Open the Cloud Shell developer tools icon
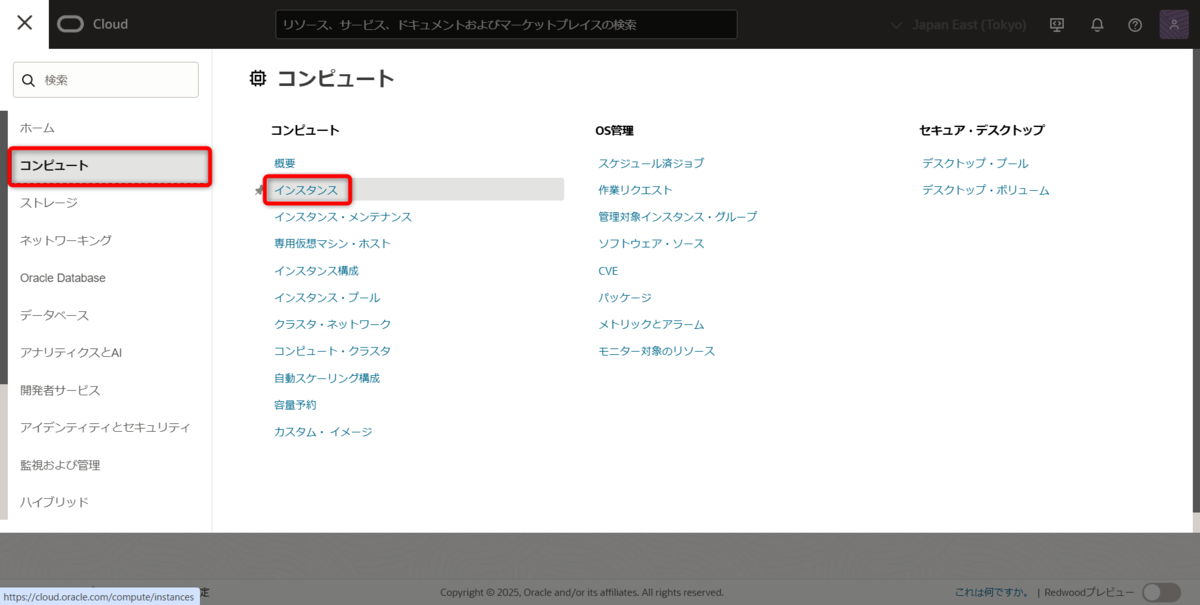Screen dimensions: 1200x605 pyautogui.click(x=1057, y=25)
